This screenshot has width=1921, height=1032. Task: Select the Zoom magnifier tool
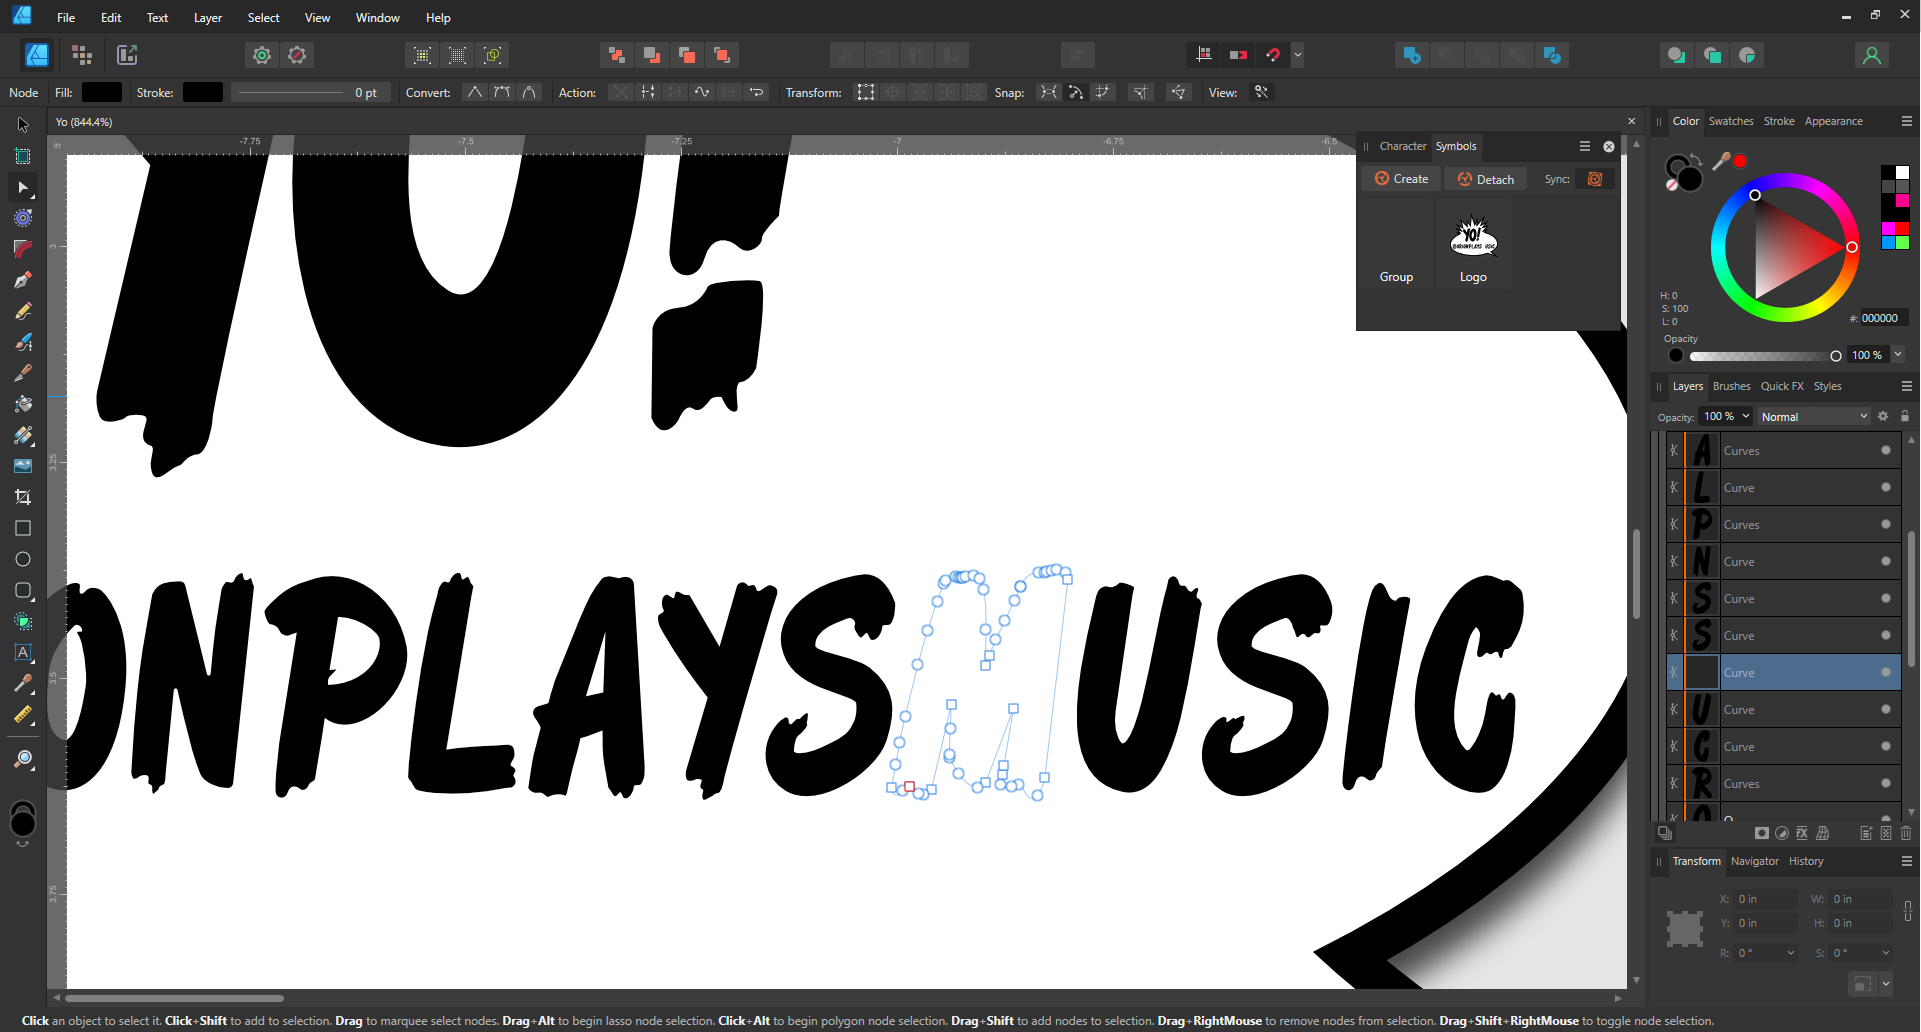[23, 760]
